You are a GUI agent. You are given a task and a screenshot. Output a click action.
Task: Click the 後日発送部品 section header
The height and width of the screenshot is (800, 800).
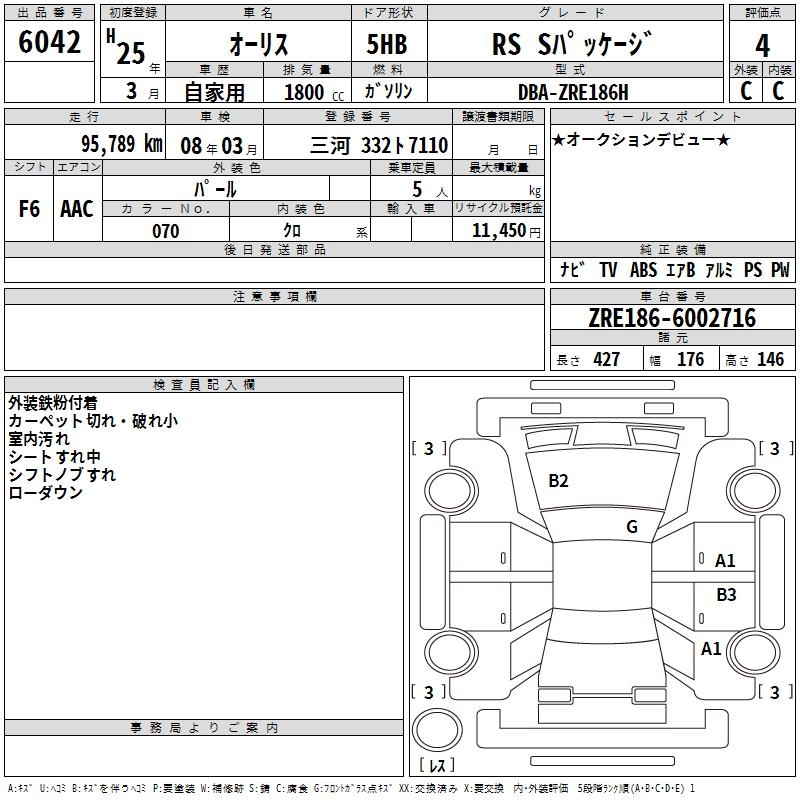pos(274,249)
